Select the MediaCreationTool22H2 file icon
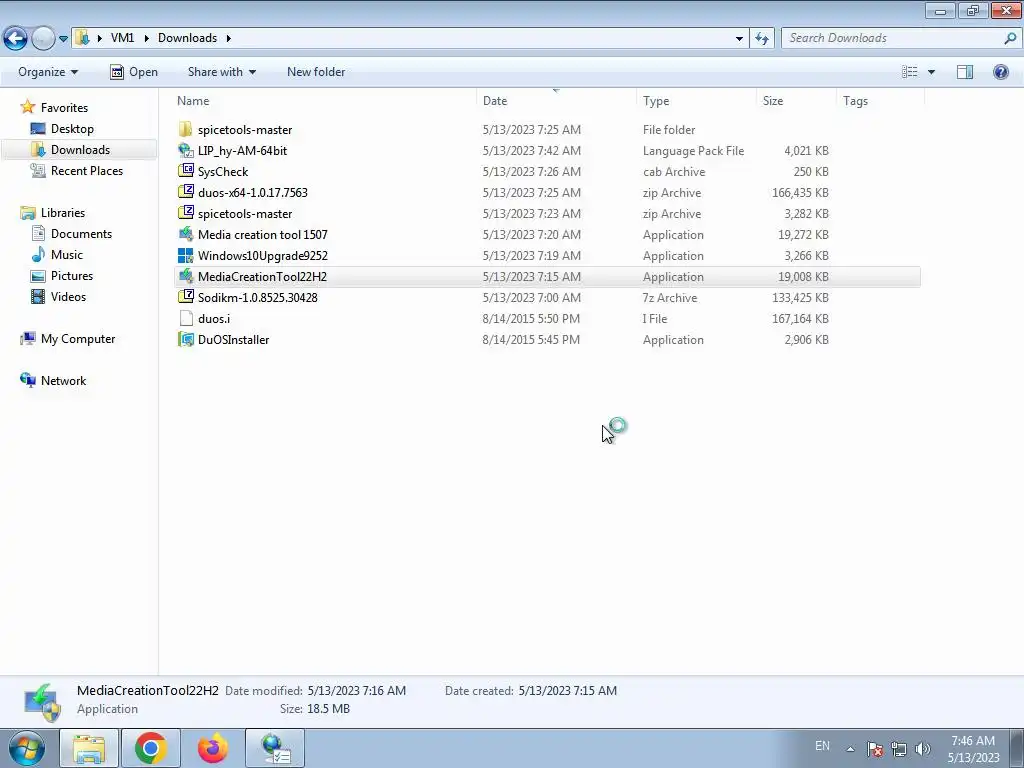Viewport: 1024px width, 768px height. point(185,276)
